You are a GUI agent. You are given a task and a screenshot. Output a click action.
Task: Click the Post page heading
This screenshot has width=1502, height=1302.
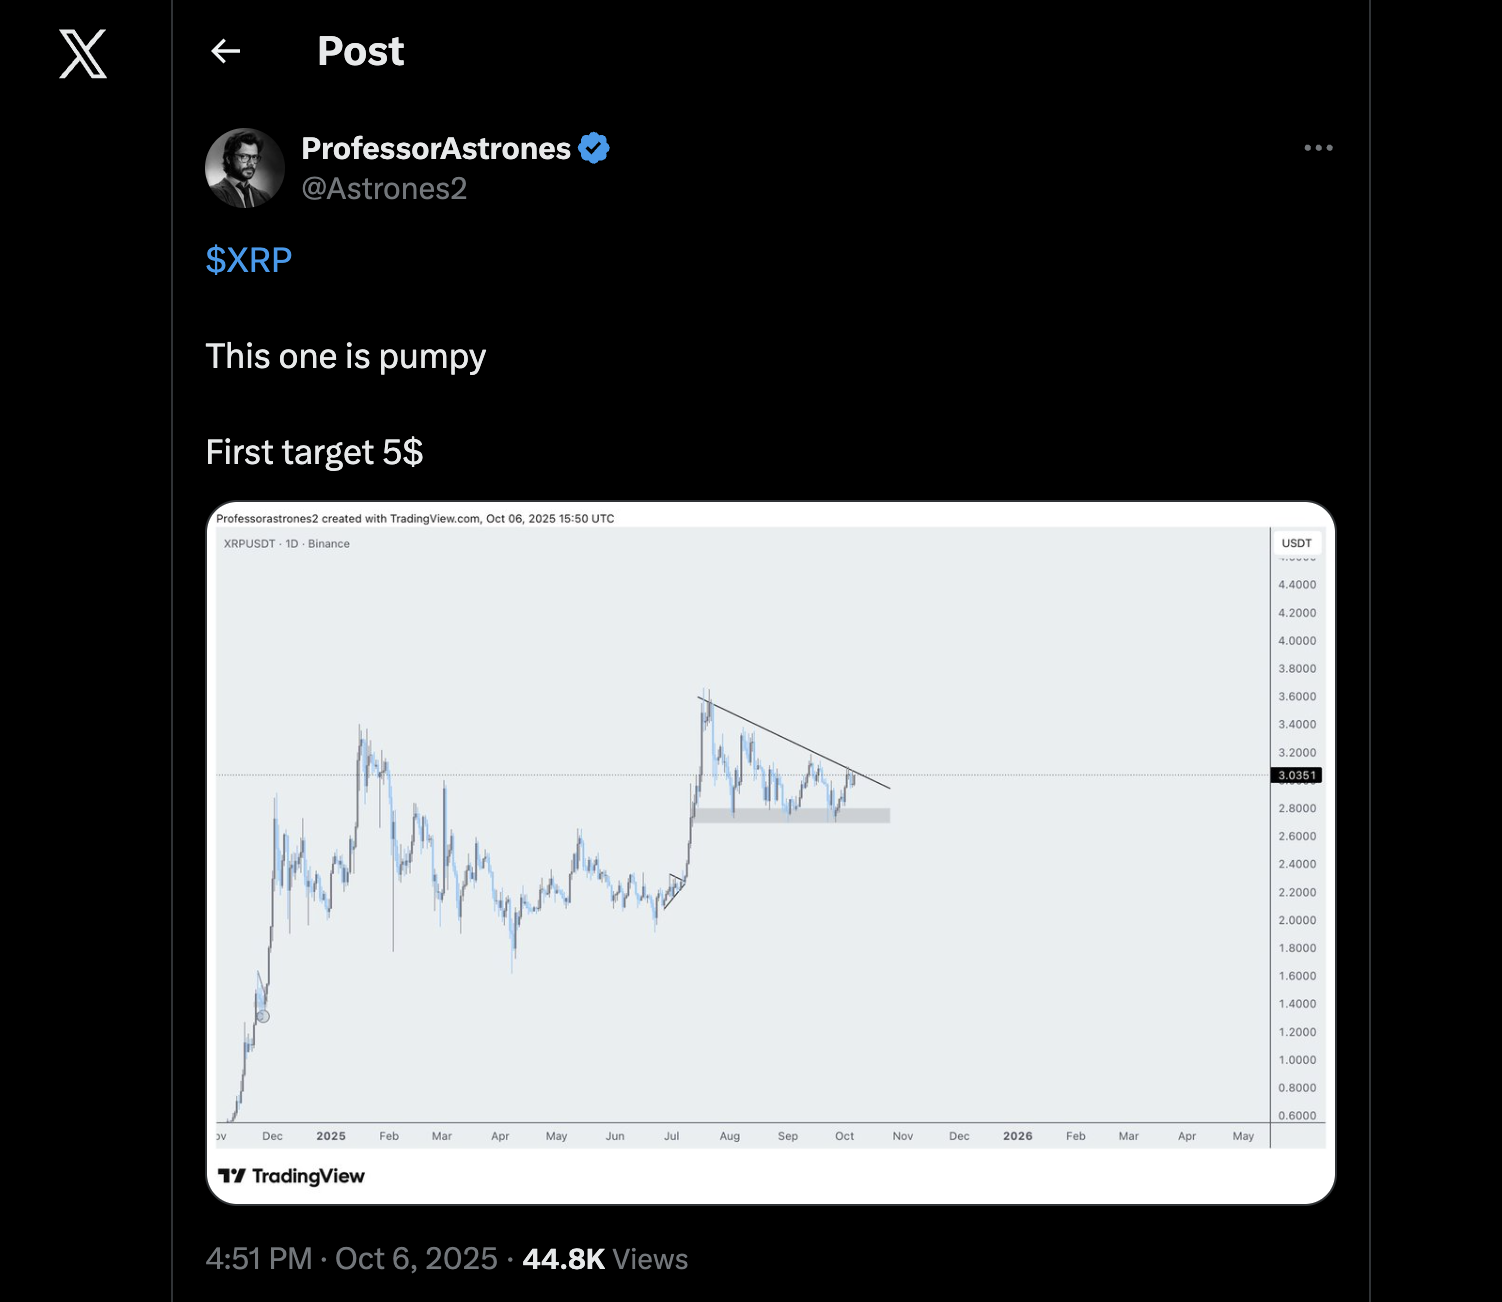coord(360,51)
